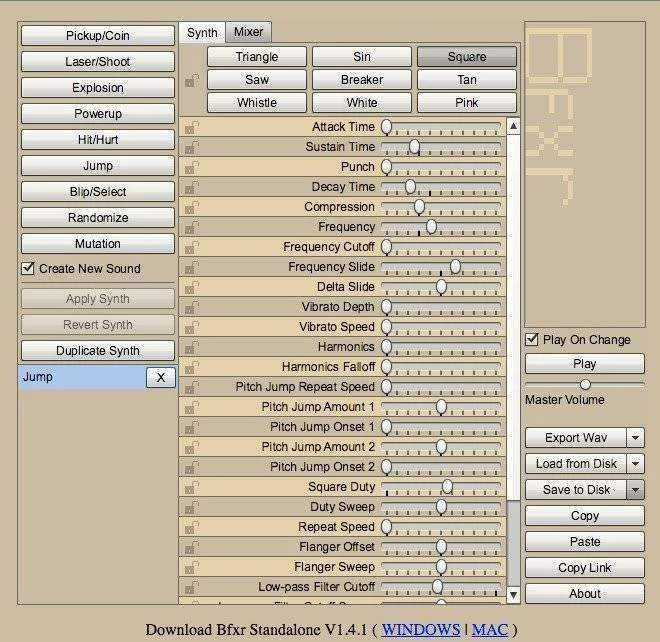Remove the Jump sound with X
Image resolution: width=660 pixels, height=642 pixels.
point(161,377)
